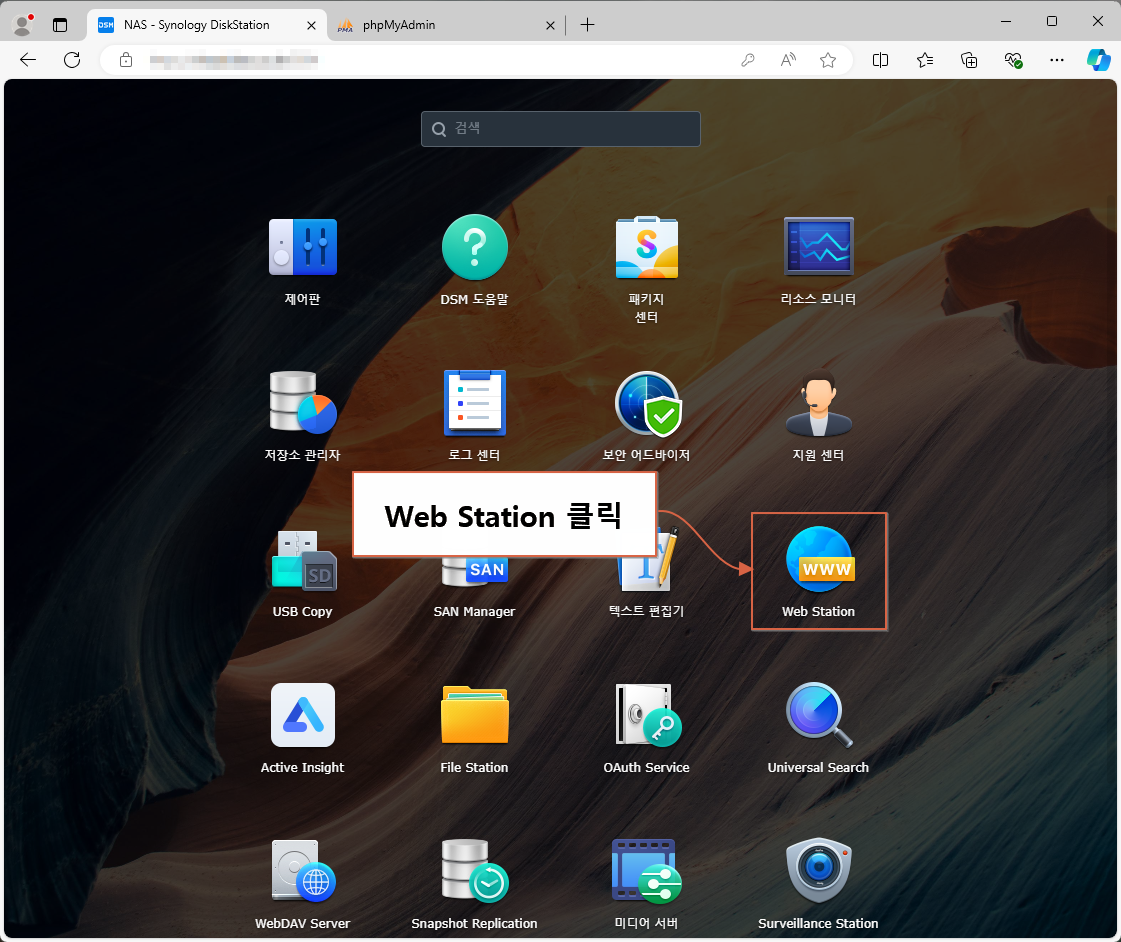Click the 검색 search field
1121x942 pixels.
point(560,129)
